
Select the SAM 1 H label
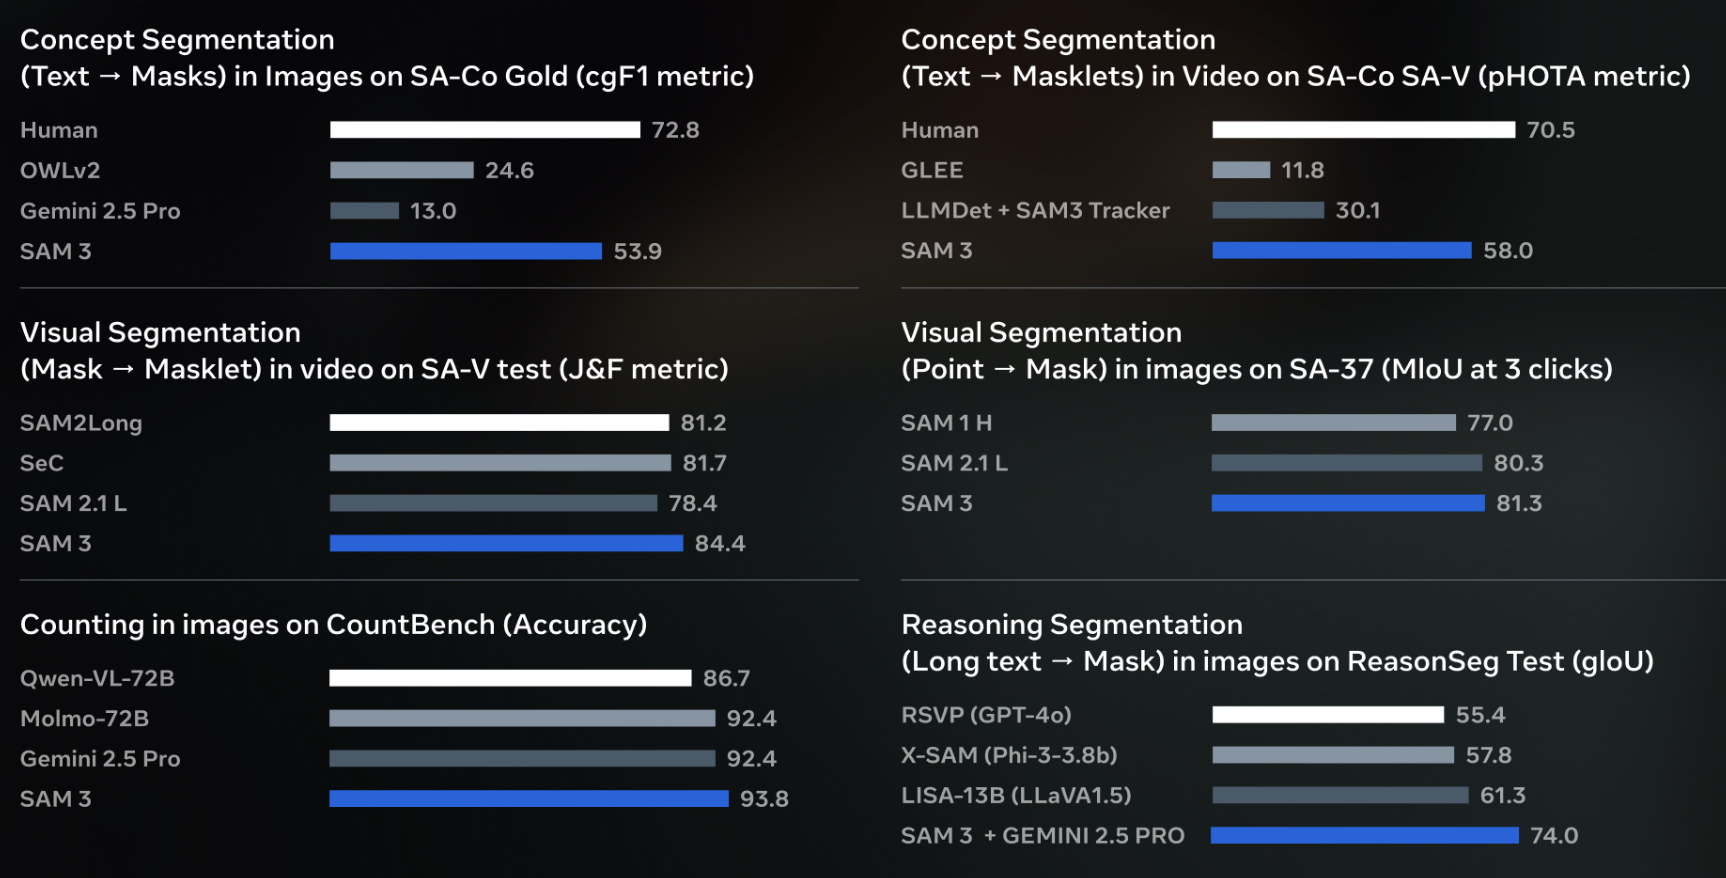tap(946, 423)
